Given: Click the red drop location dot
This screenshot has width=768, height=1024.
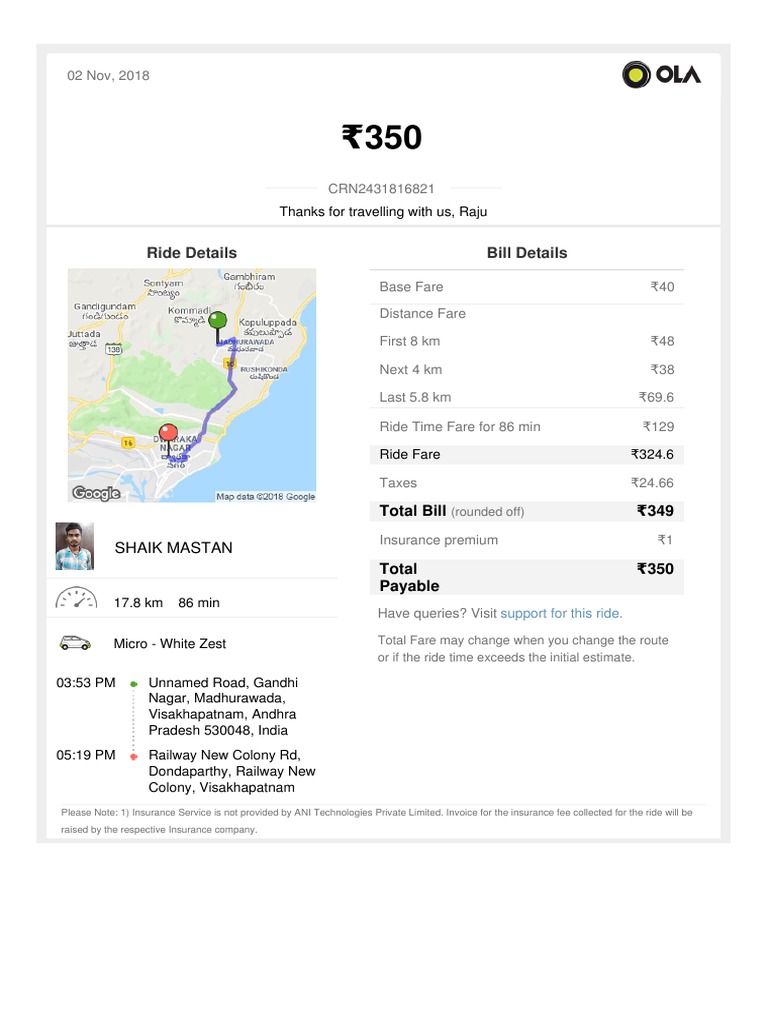Looking at the screenshot, I should pos(133,757).
